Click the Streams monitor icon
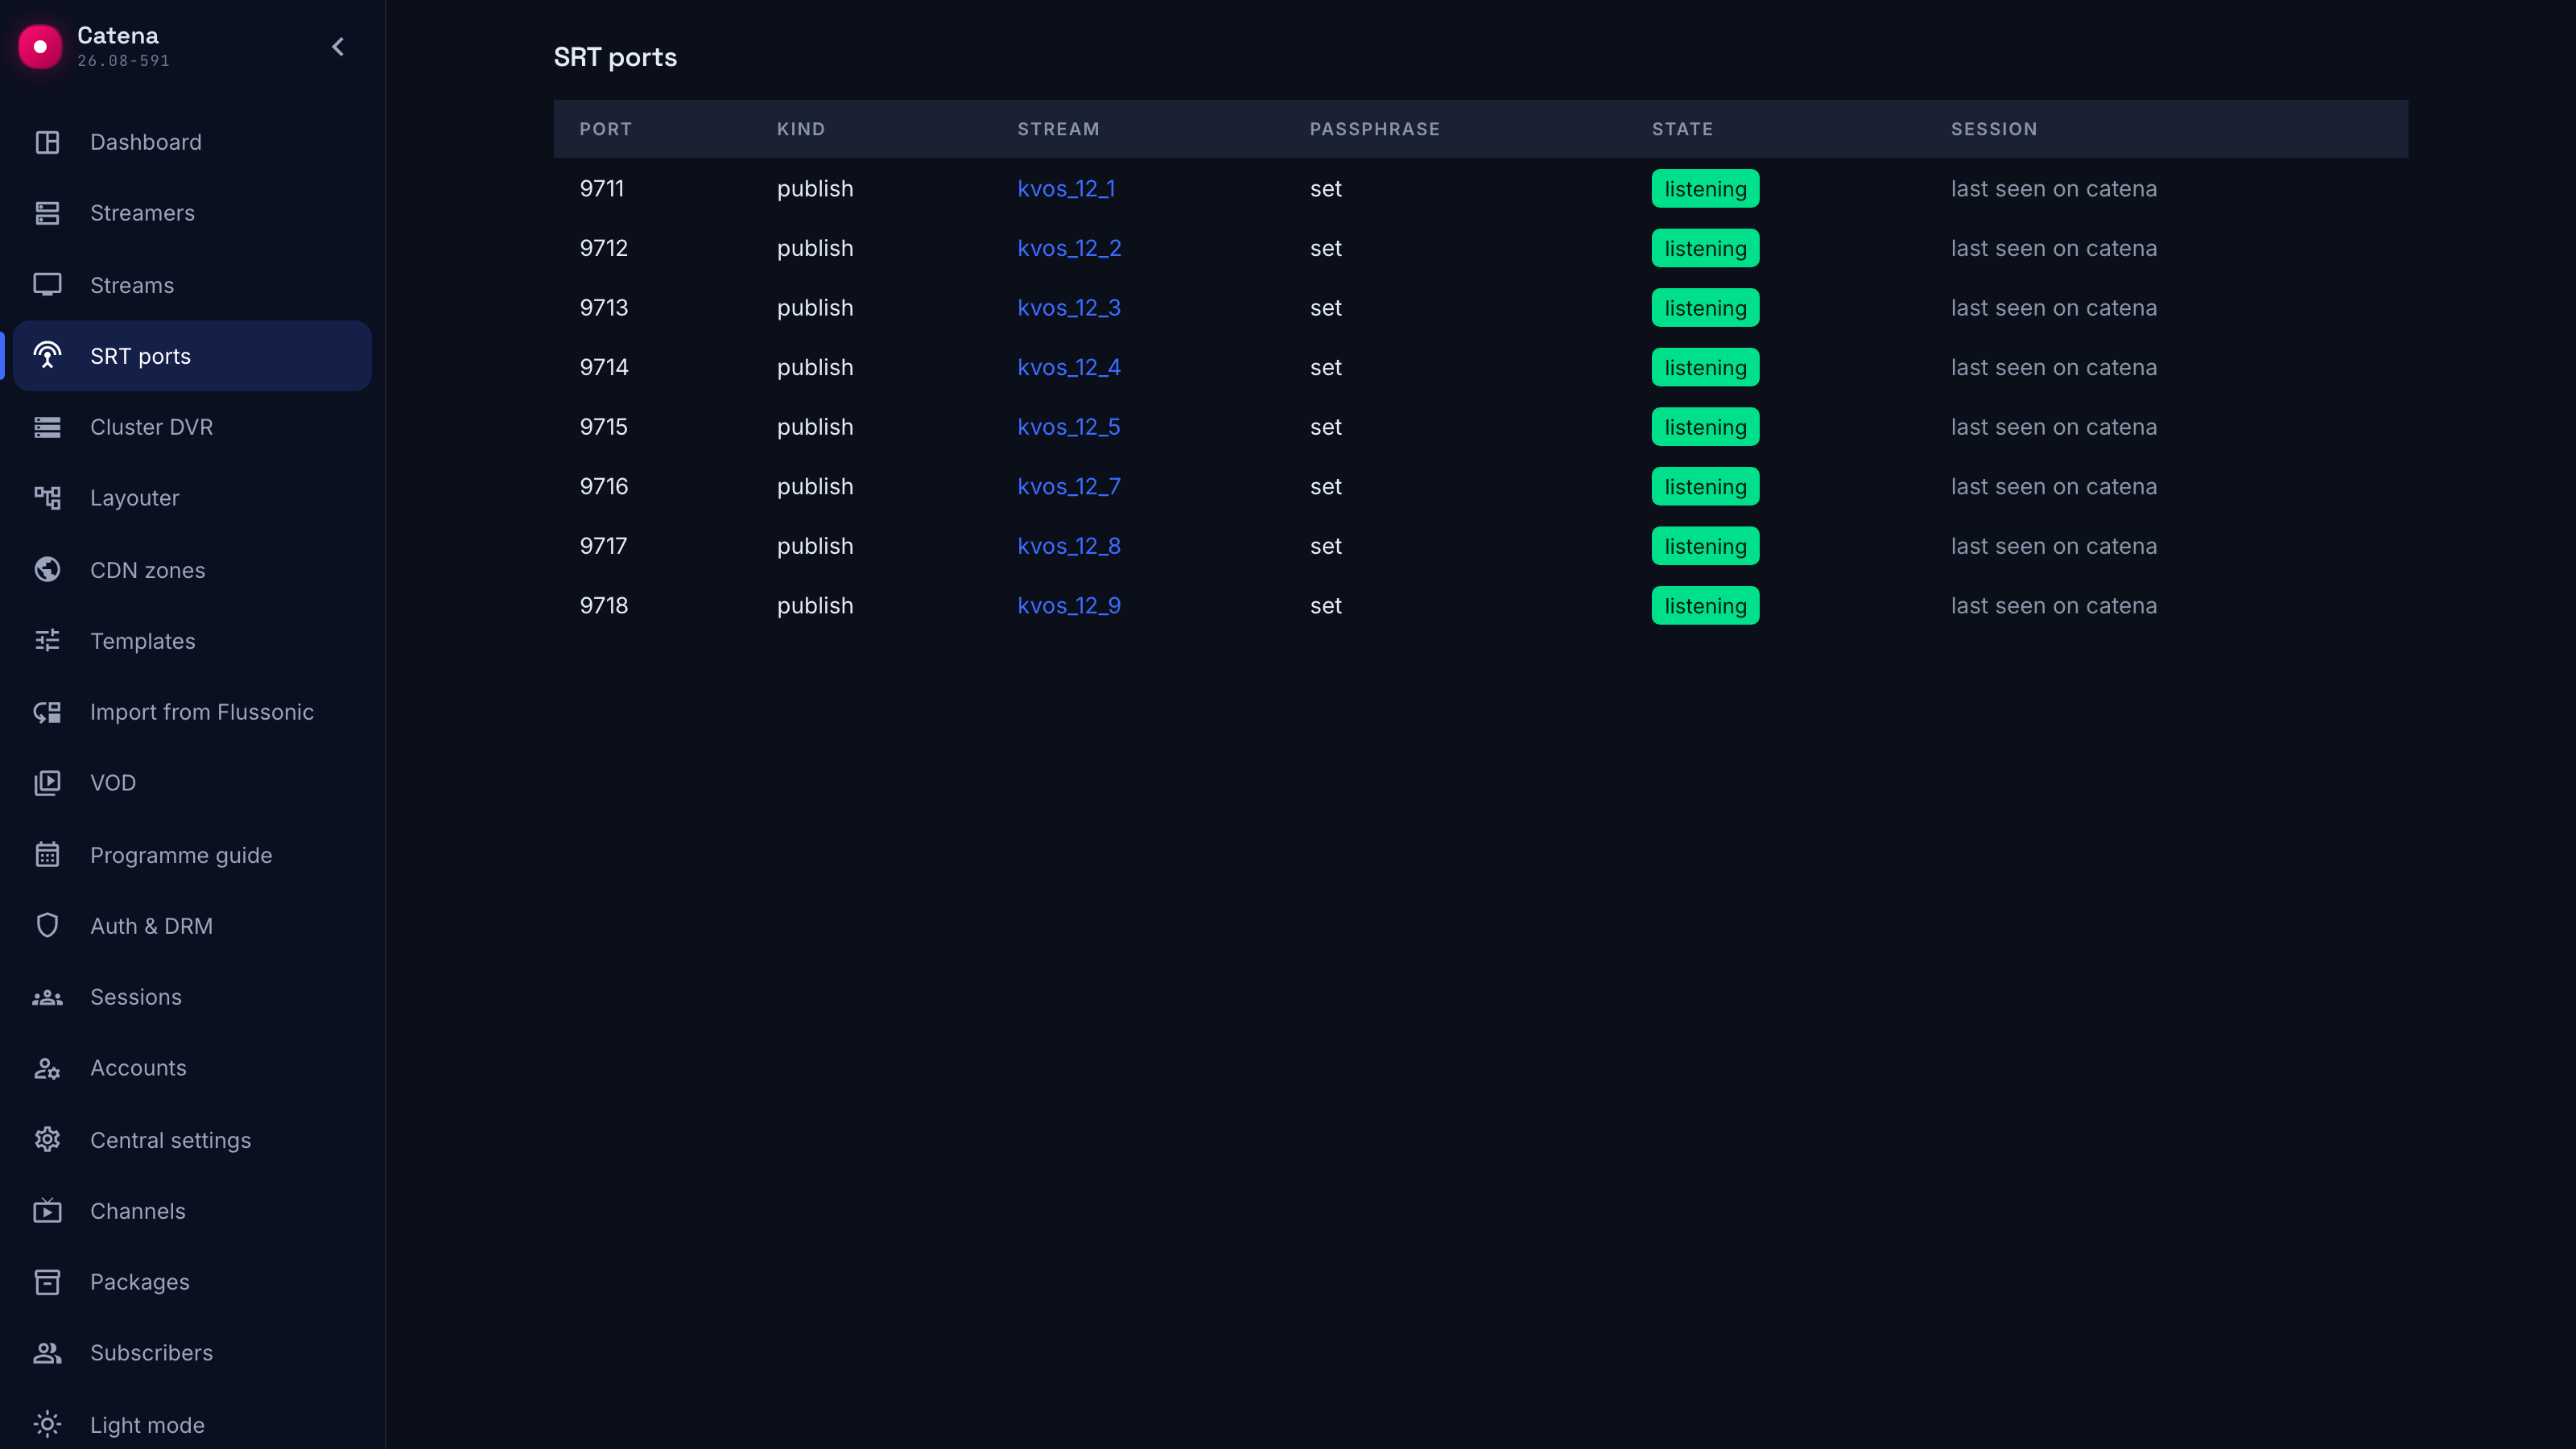The height and width of the screenshot is (1449, 2576). pos(47,285)
